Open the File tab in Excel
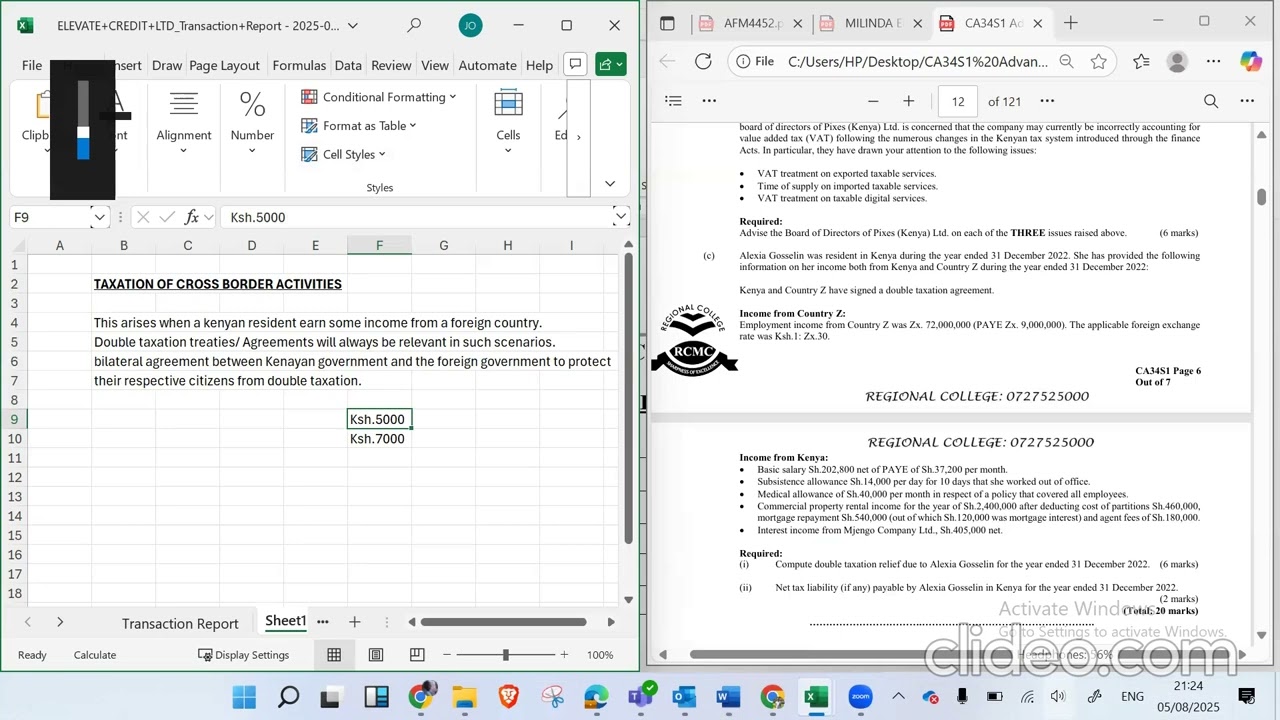 pyautogui.click(x=32, y=65)
